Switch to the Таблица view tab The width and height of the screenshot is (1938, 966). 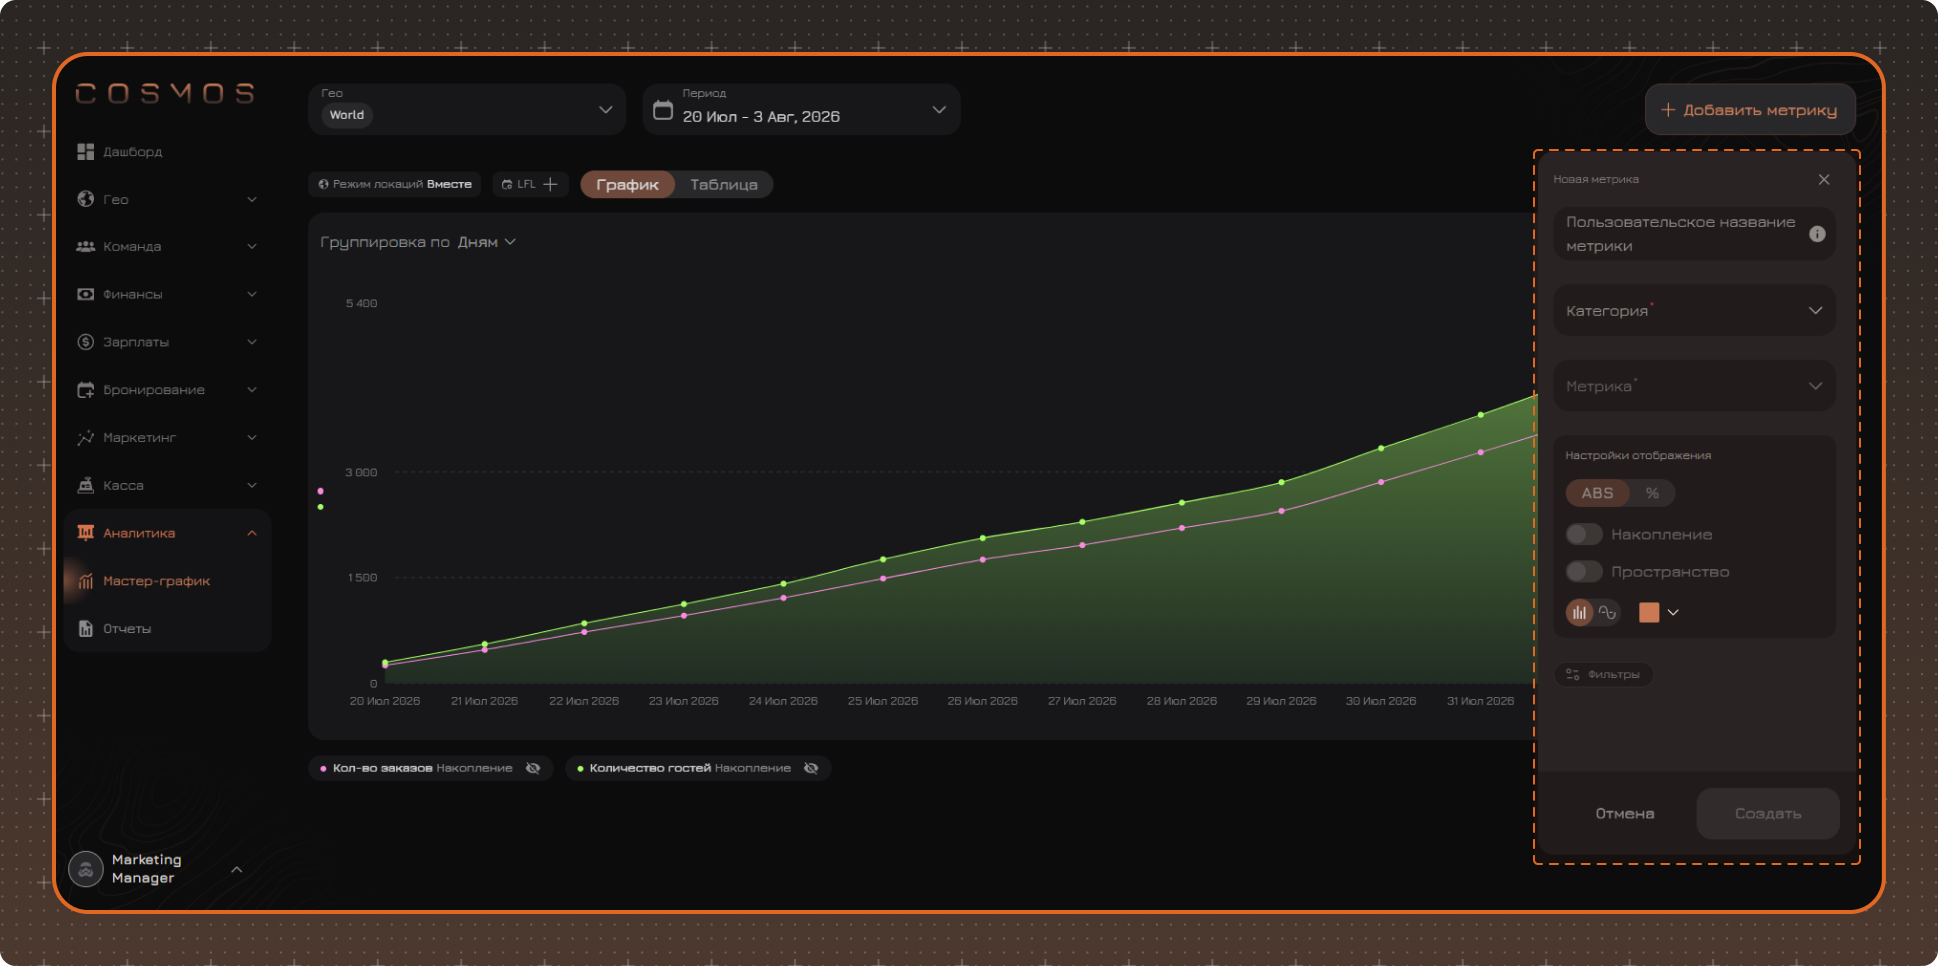tap(724, 185)
